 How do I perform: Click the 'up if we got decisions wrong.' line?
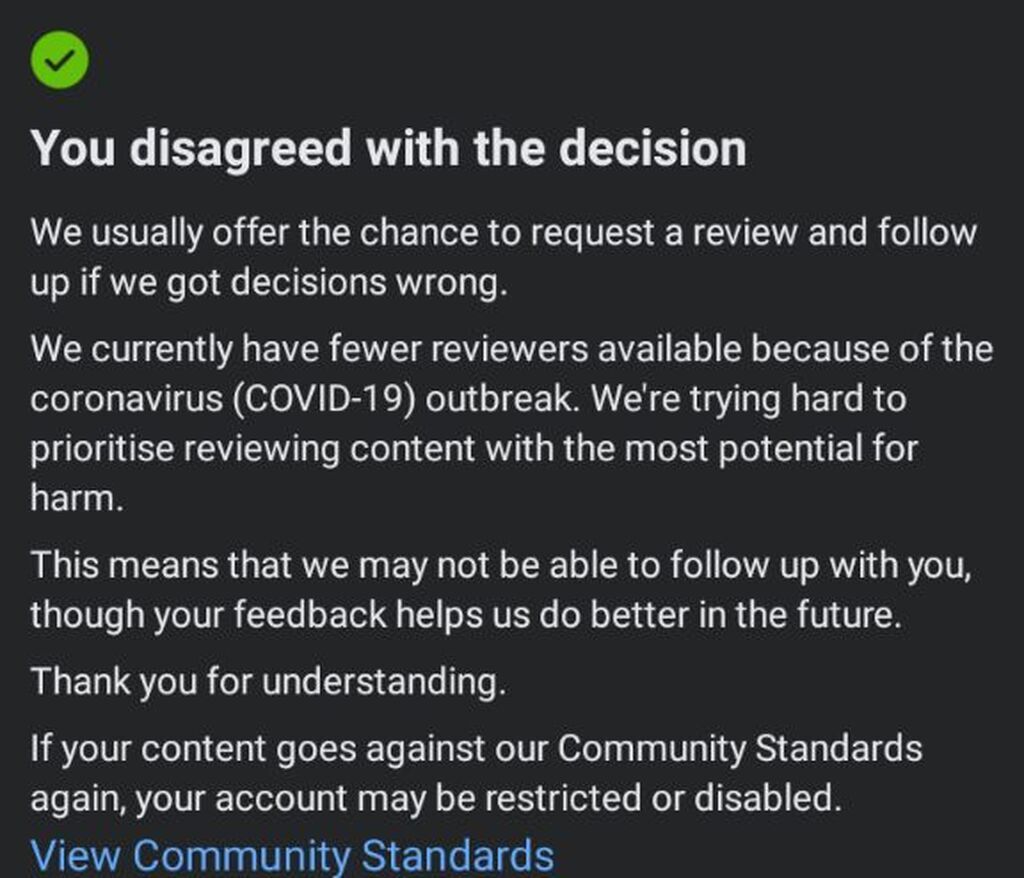click(x=269, y=283)
